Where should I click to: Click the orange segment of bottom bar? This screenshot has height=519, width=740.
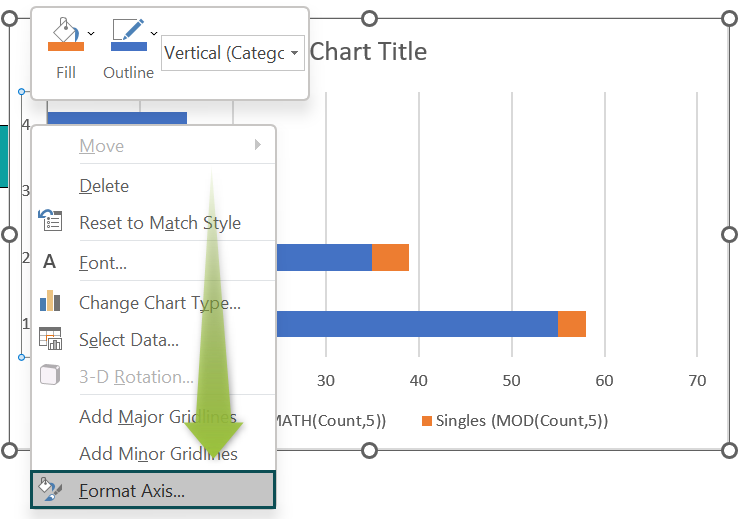[x=571, y=324]
